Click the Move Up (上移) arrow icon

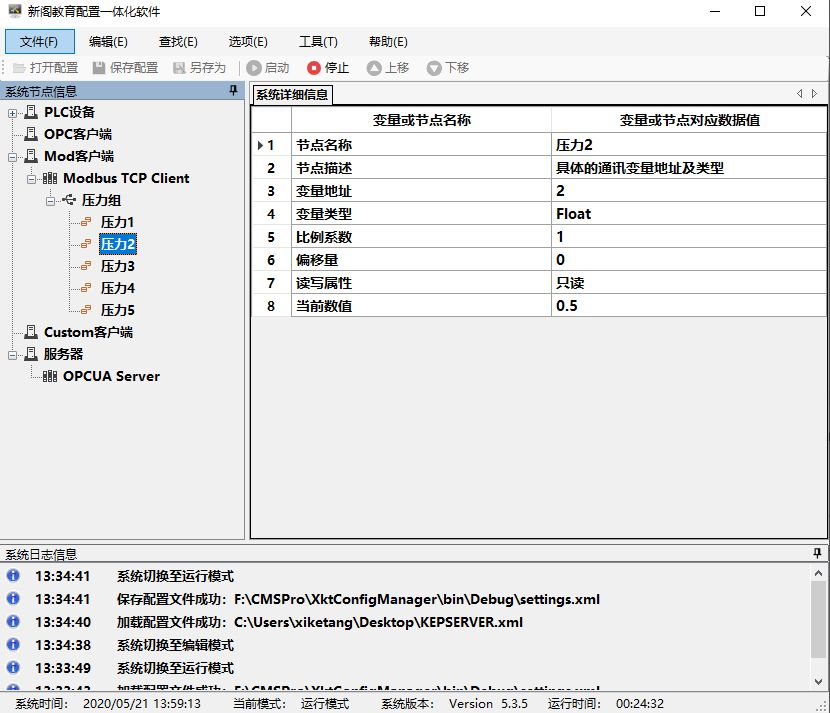click(374, 68)
